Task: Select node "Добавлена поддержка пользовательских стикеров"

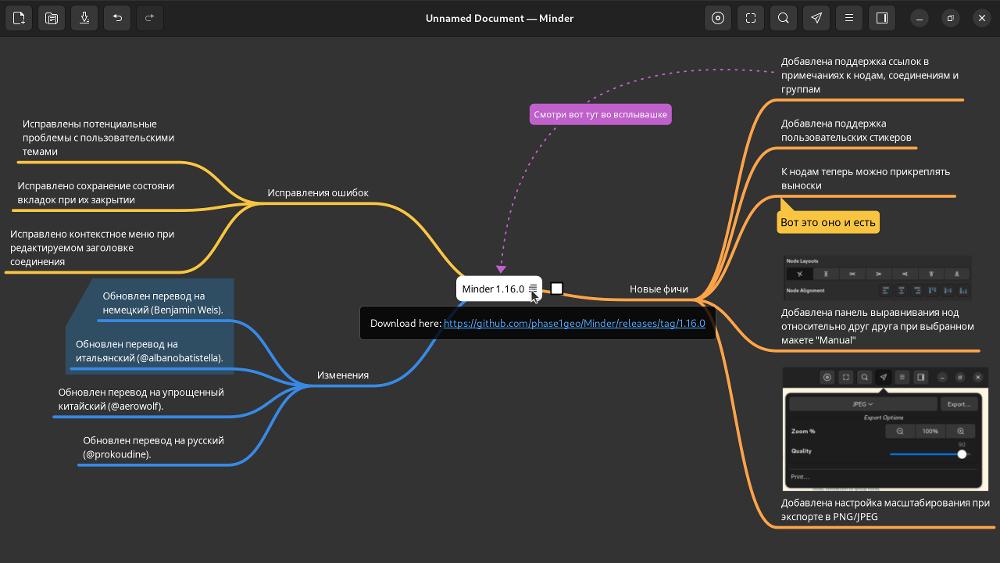Action: [x=846, y=130]
